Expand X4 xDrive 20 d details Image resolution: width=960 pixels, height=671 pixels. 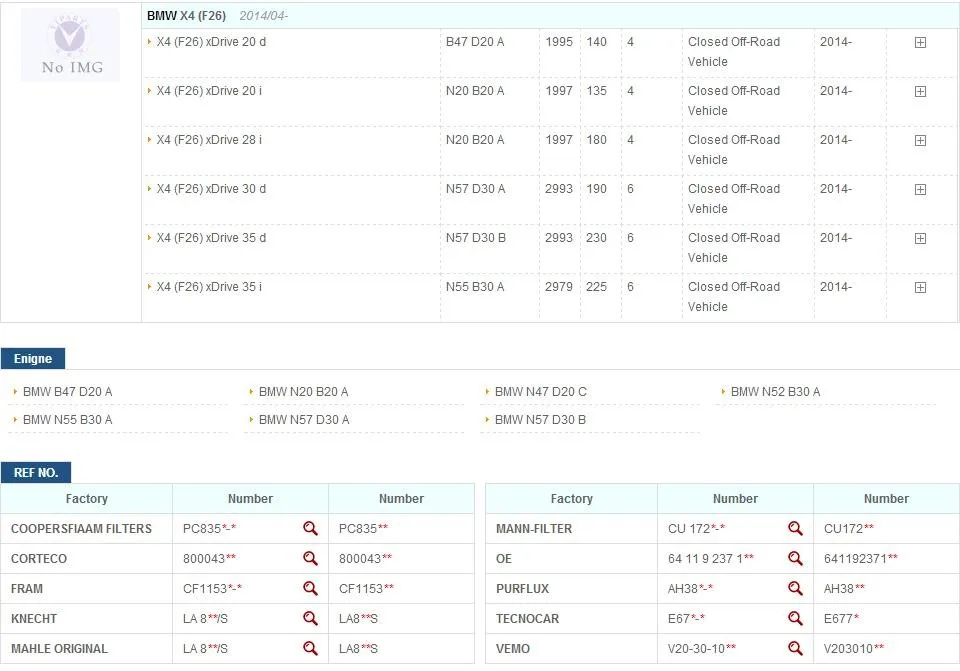920,42
